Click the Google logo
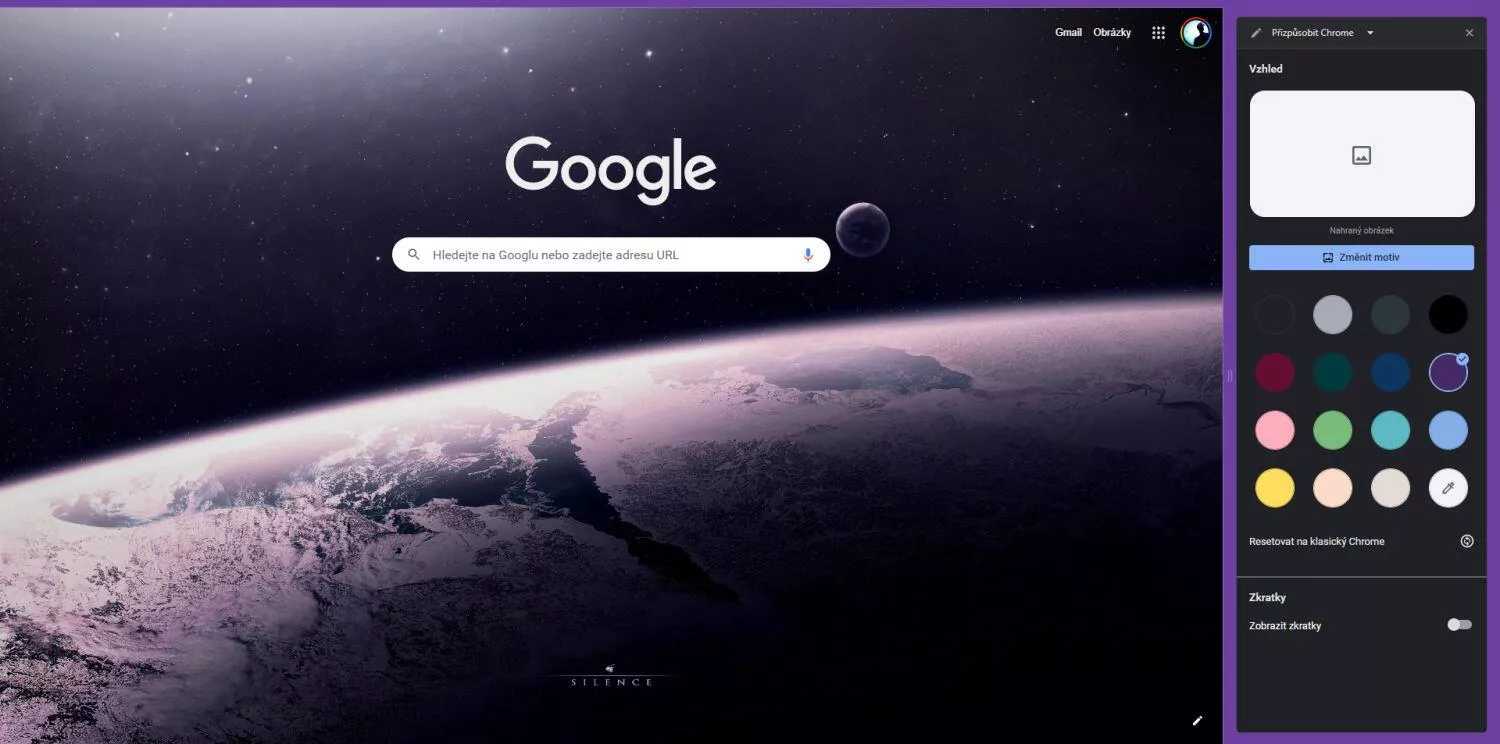 611,170
